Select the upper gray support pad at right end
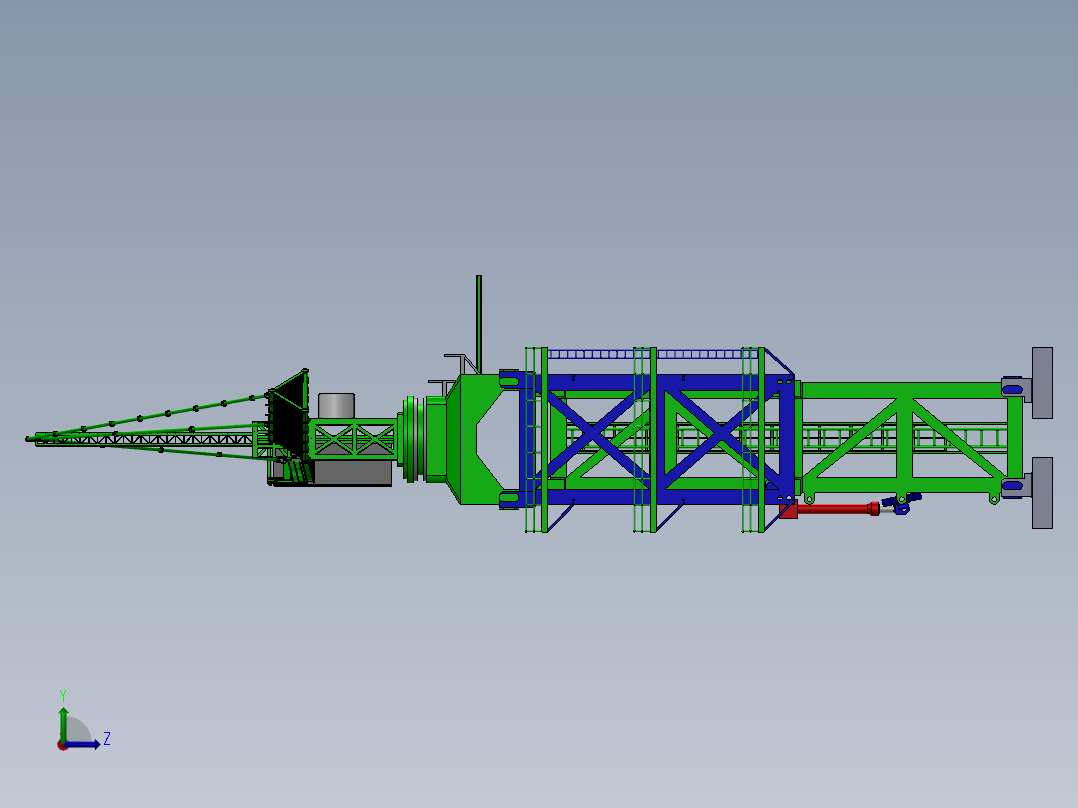 [x=1042, y=382]
